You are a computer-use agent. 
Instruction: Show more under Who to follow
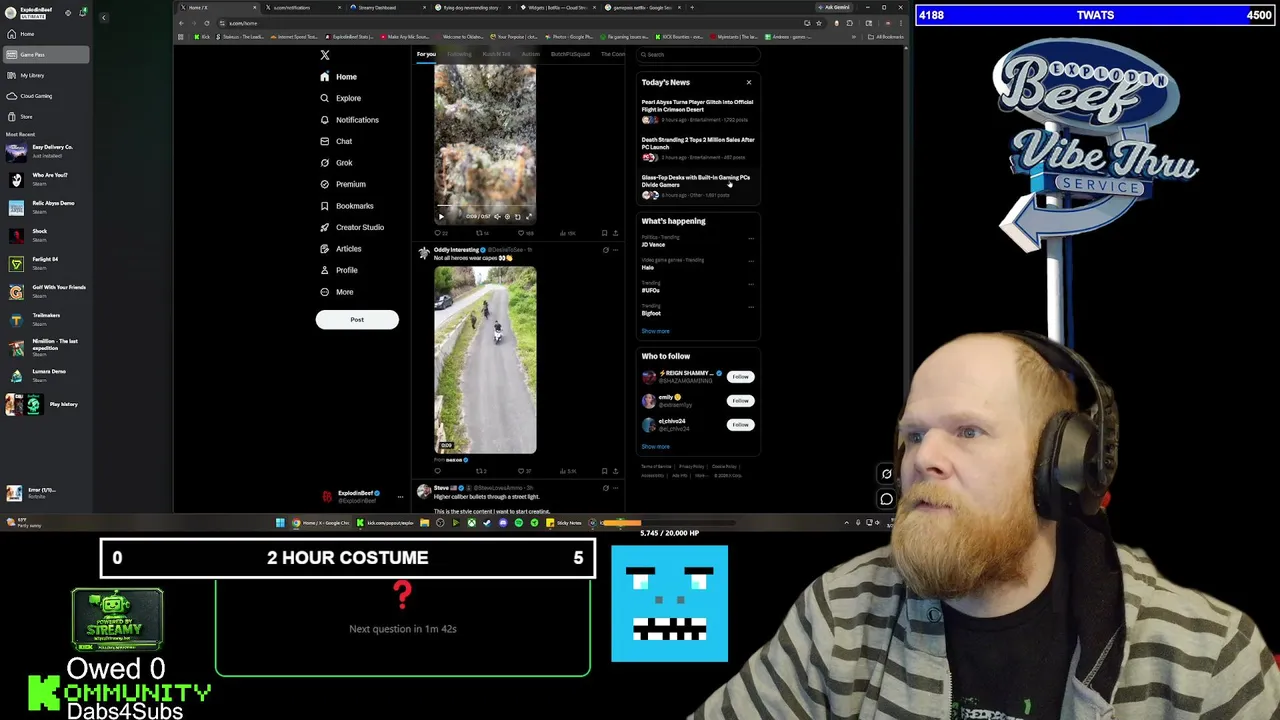655,447
